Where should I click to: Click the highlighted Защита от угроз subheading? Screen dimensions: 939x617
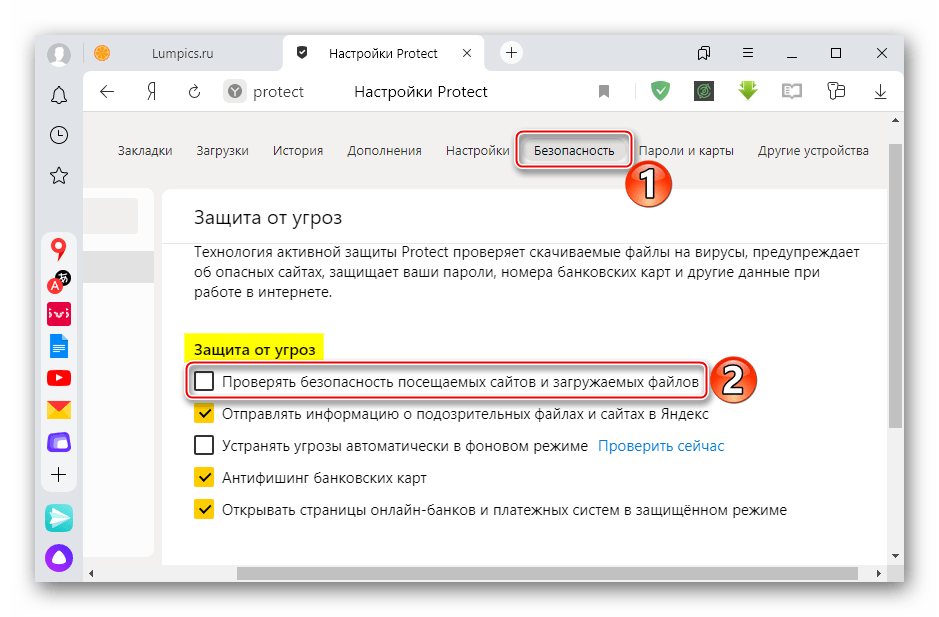click(255, 349)
